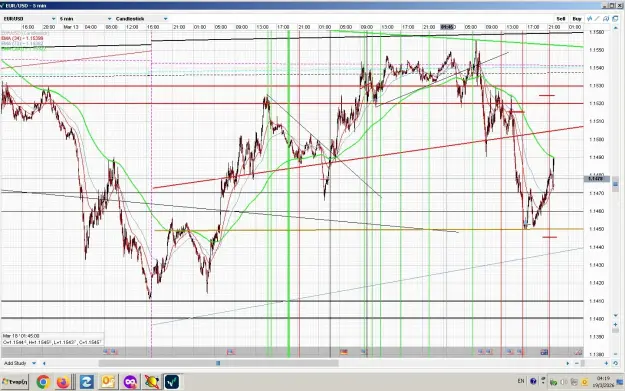Zoom out with the minus button
This screenshot has width=625, height=391.
pos(577,363)
